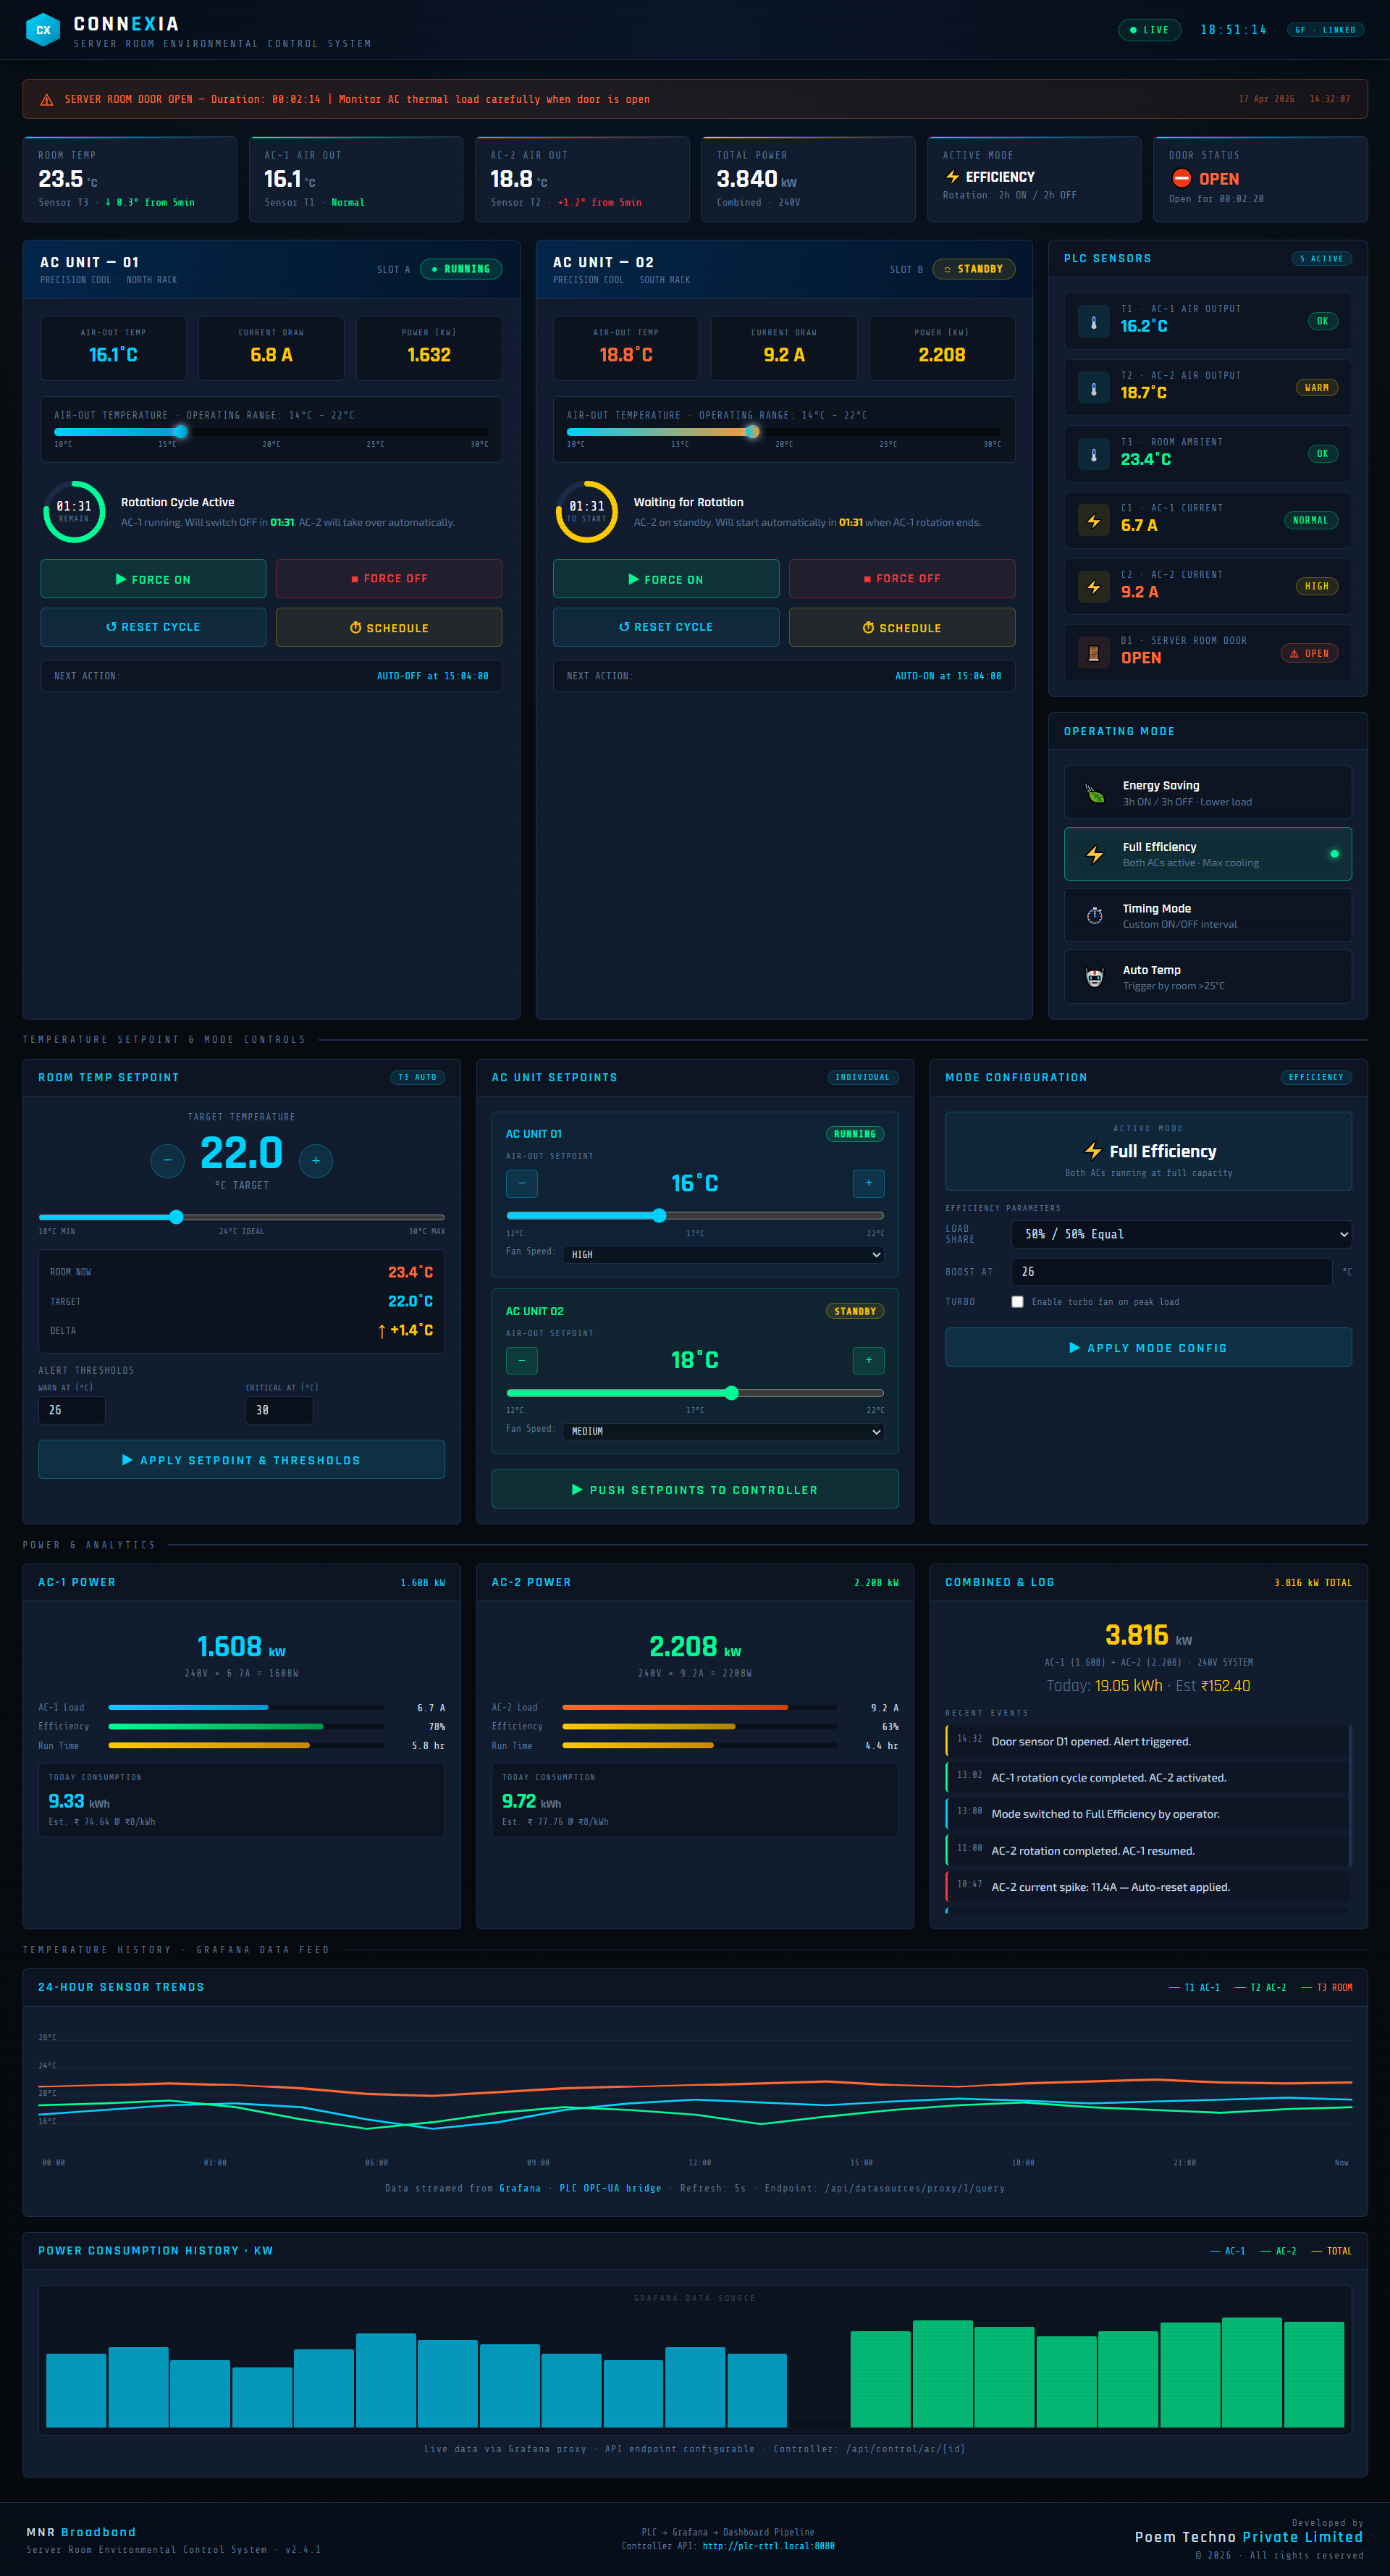This screenshot has height=2576, width=1390.
Task: Click the Warn At threshold input field
Action: click(71, 1410)
